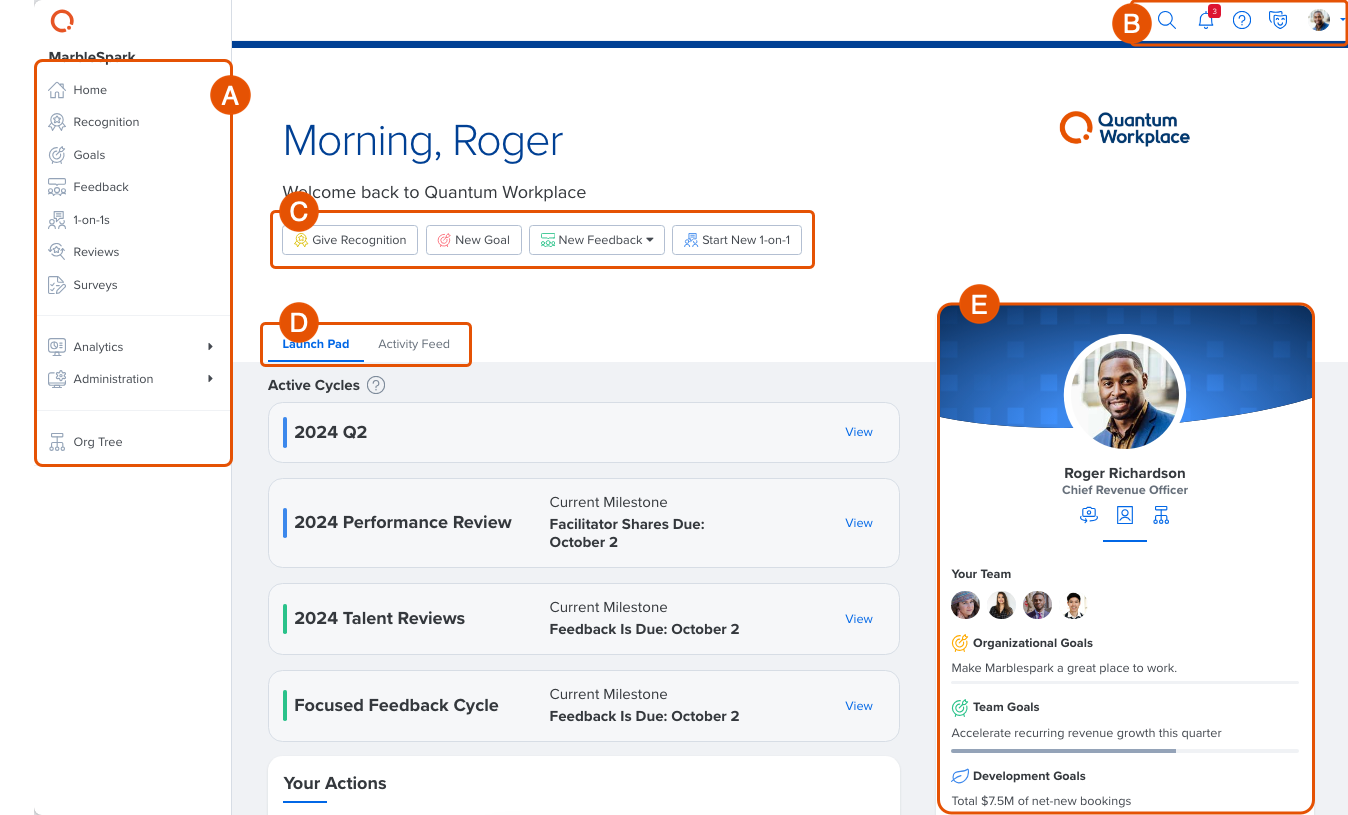
Task: Switch to the Activity Feed tab
Action: click(x=414, y=343)
